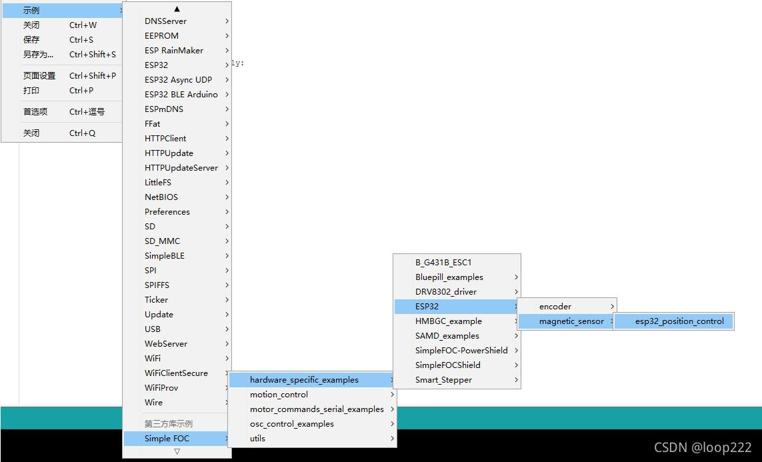Select hardware_specific_examples item
This screenshot has width=762, height=462.
click(x=312, y=380)
